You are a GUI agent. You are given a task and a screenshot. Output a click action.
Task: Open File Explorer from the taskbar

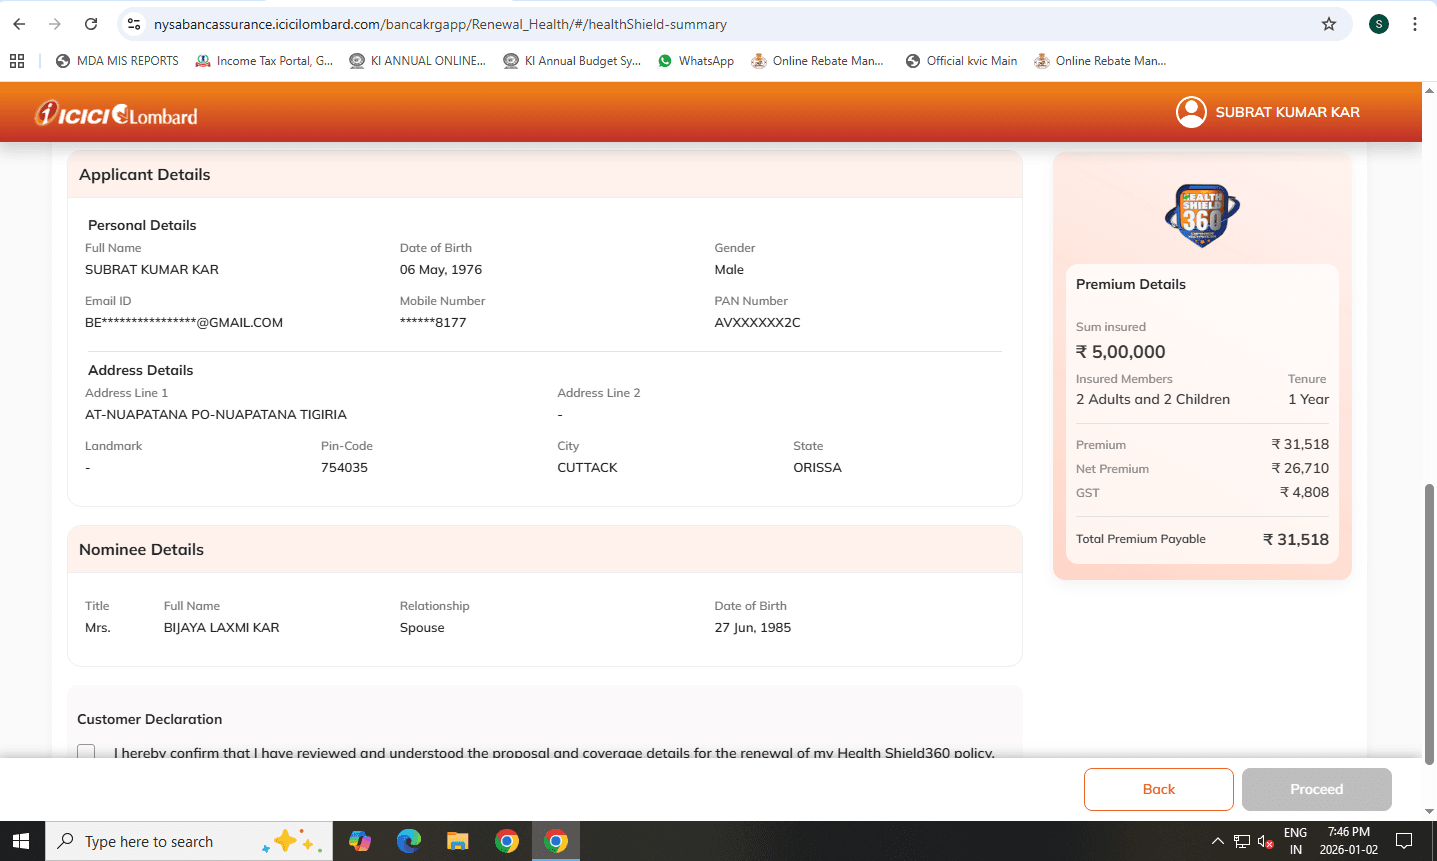tap(458, 841)
